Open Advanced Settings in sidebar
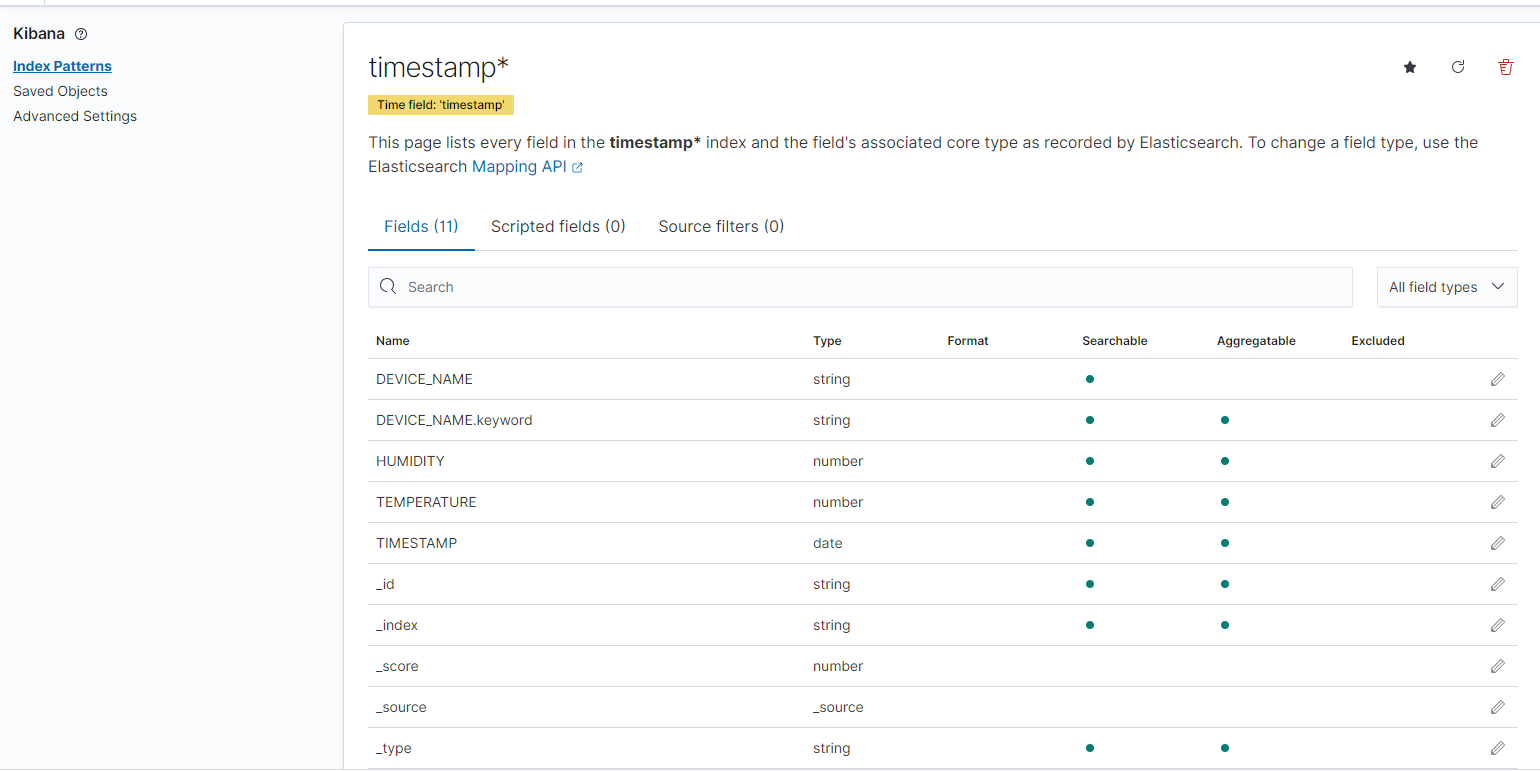 pyautogui.click(x=75, y=116)
